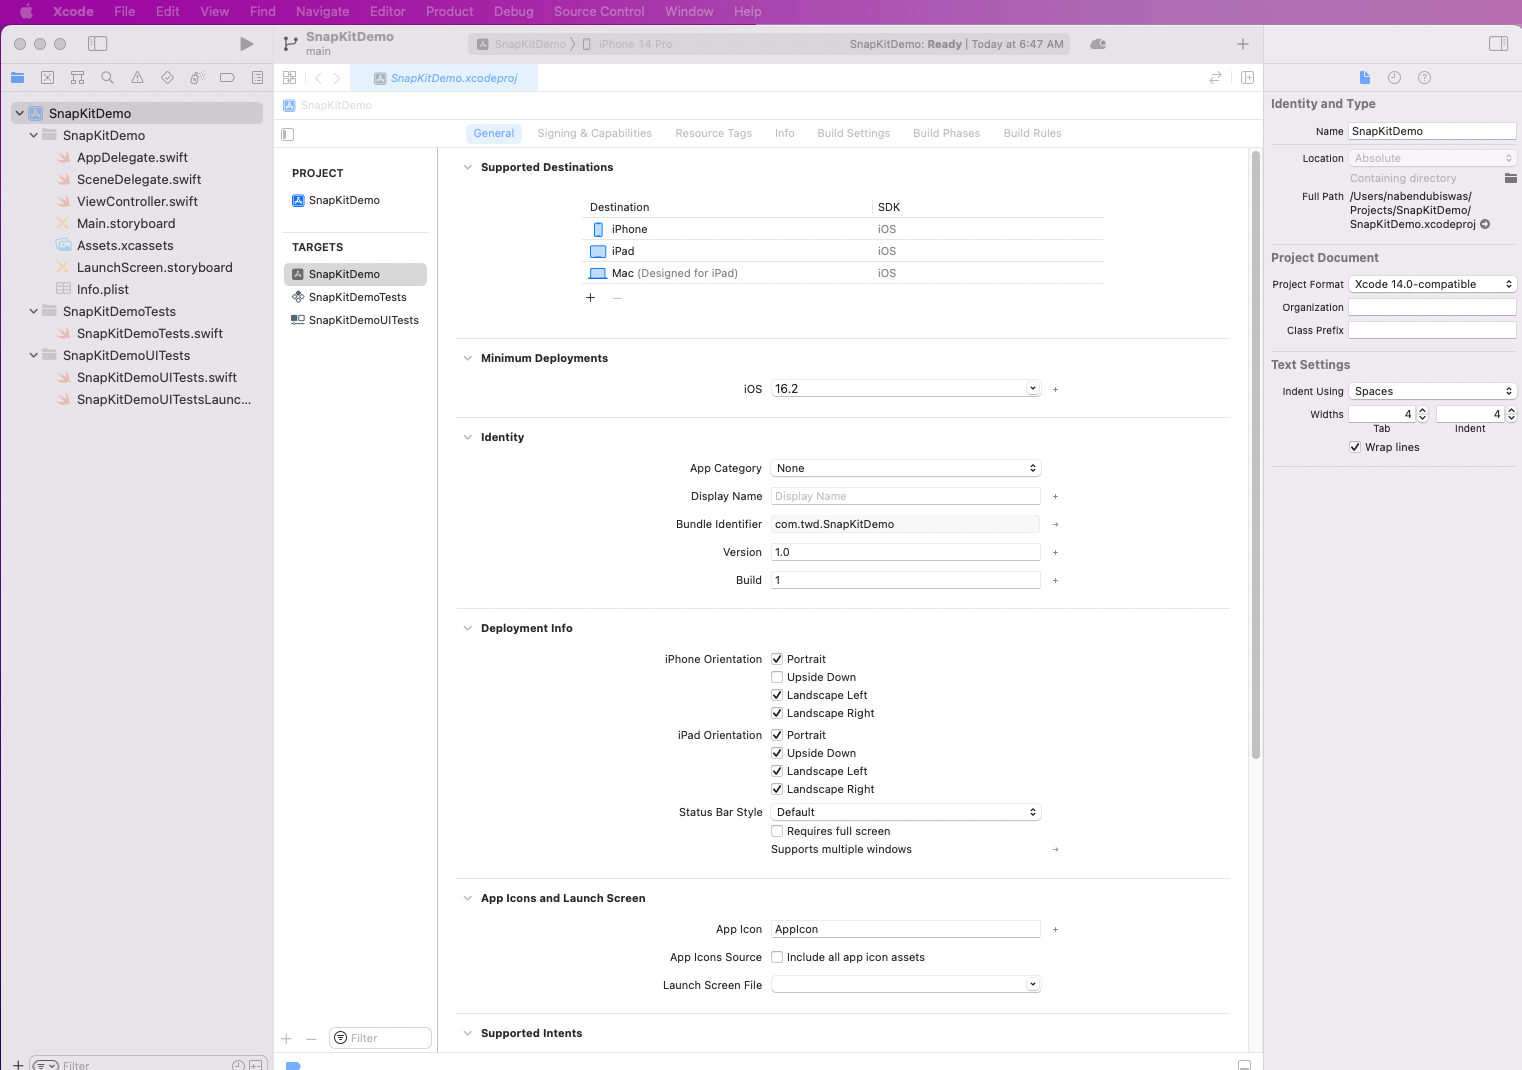This screenshot has height=1070, width=1522.
Task: Increase Tab width stepper
Action: coord(1422,410)
